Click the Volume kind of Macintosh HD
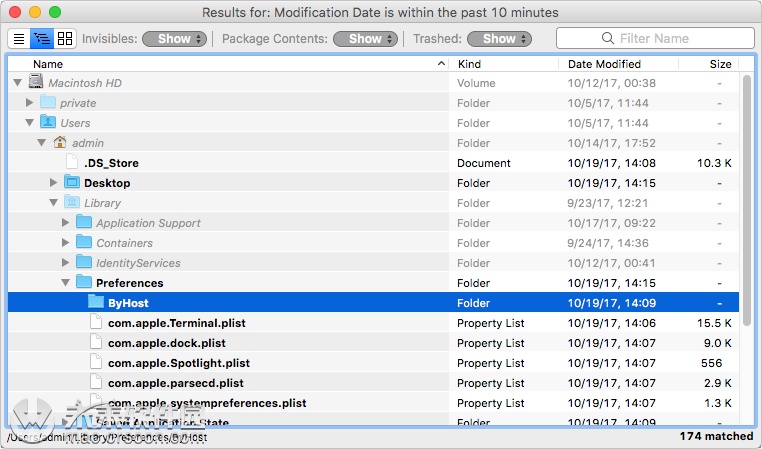 [476, 83]
